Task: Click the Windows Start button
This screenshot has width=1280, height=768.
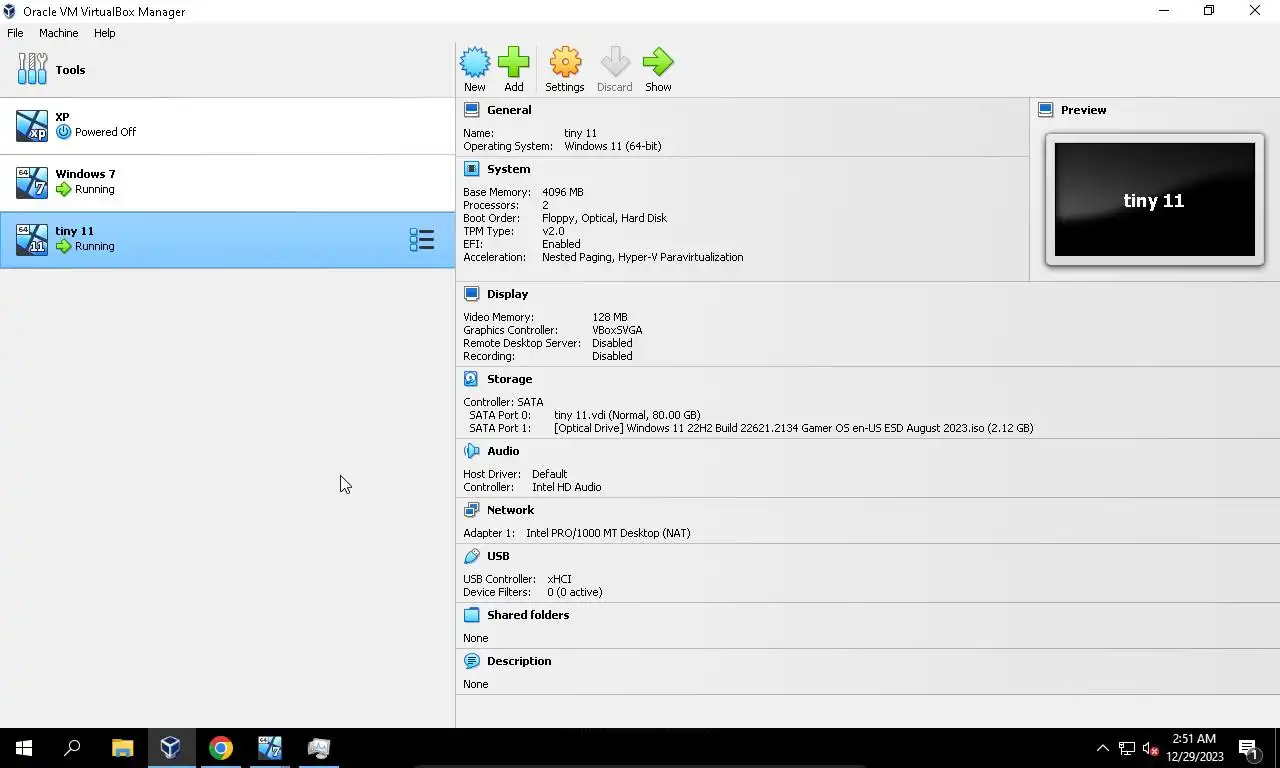Action: (x=24, y=748)
